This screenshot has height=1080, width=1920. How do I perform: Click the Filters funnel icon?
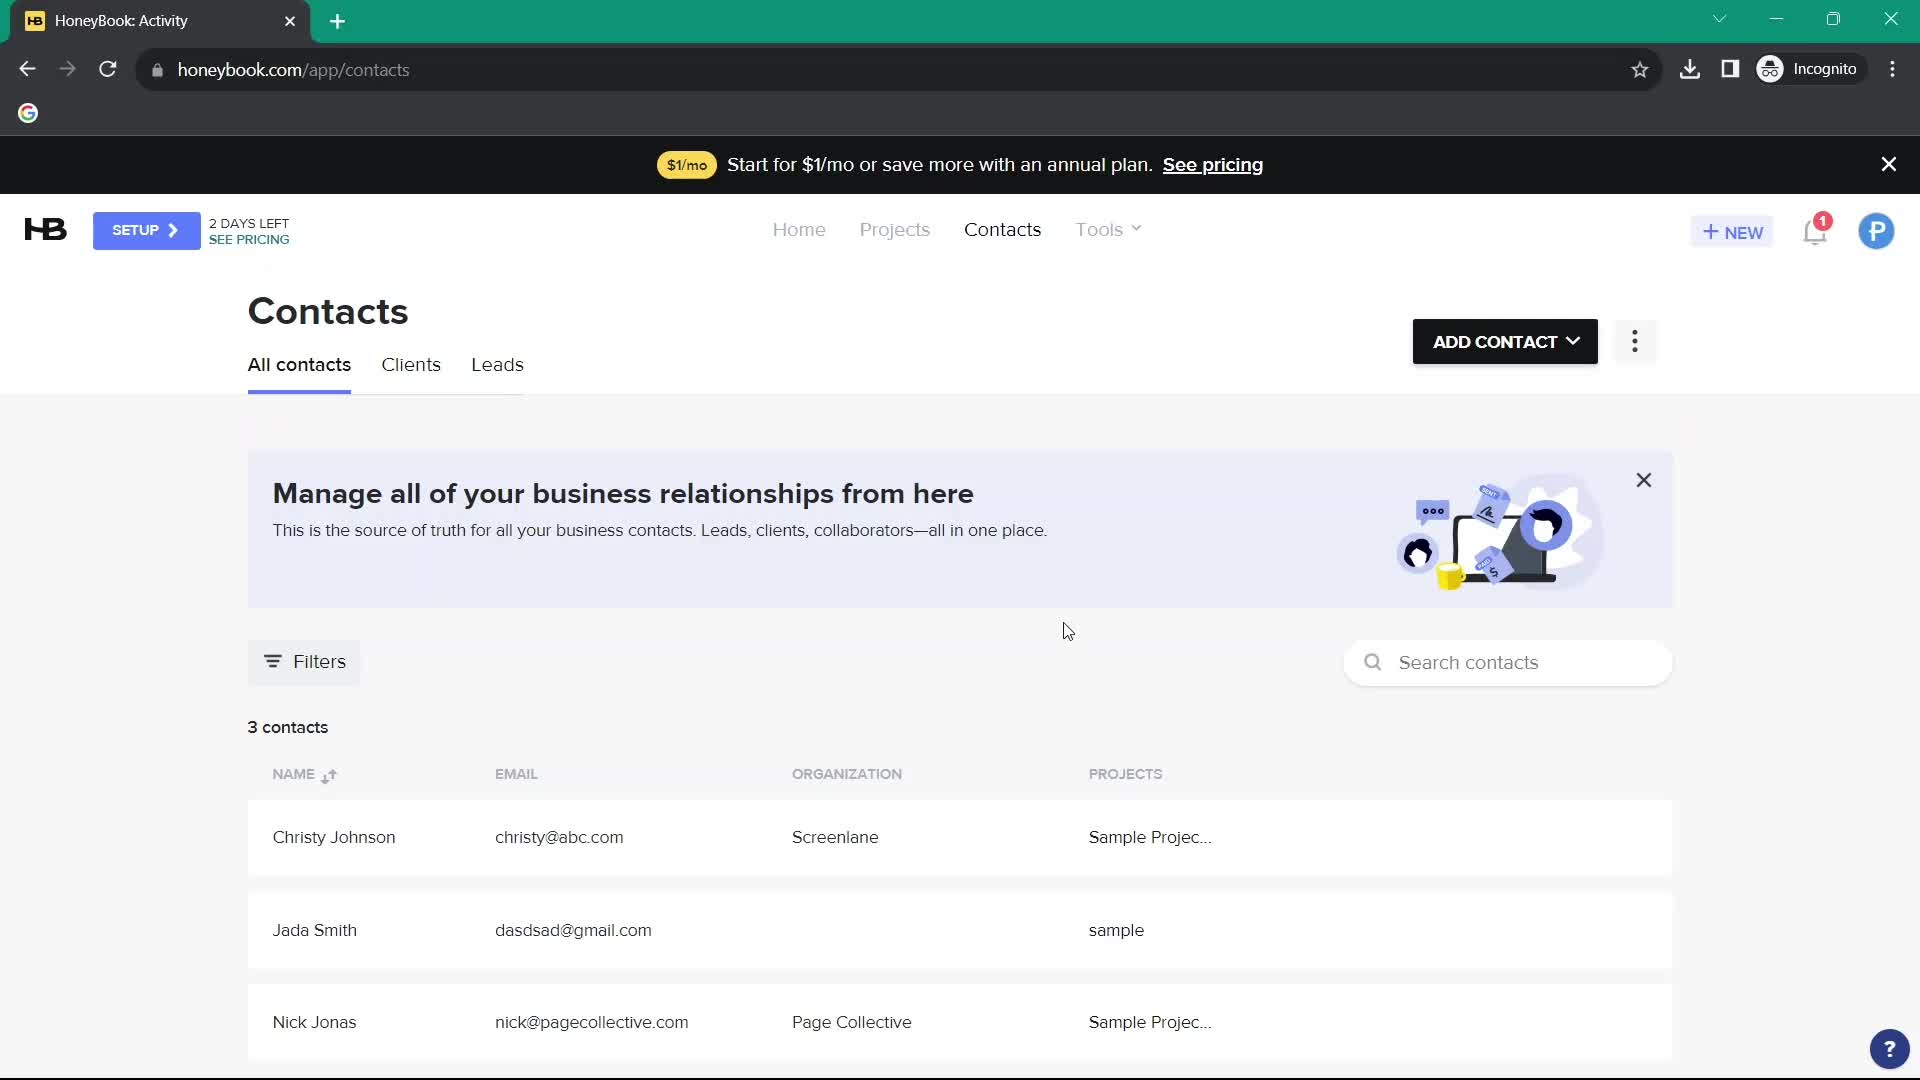click(x=273, y=662)
